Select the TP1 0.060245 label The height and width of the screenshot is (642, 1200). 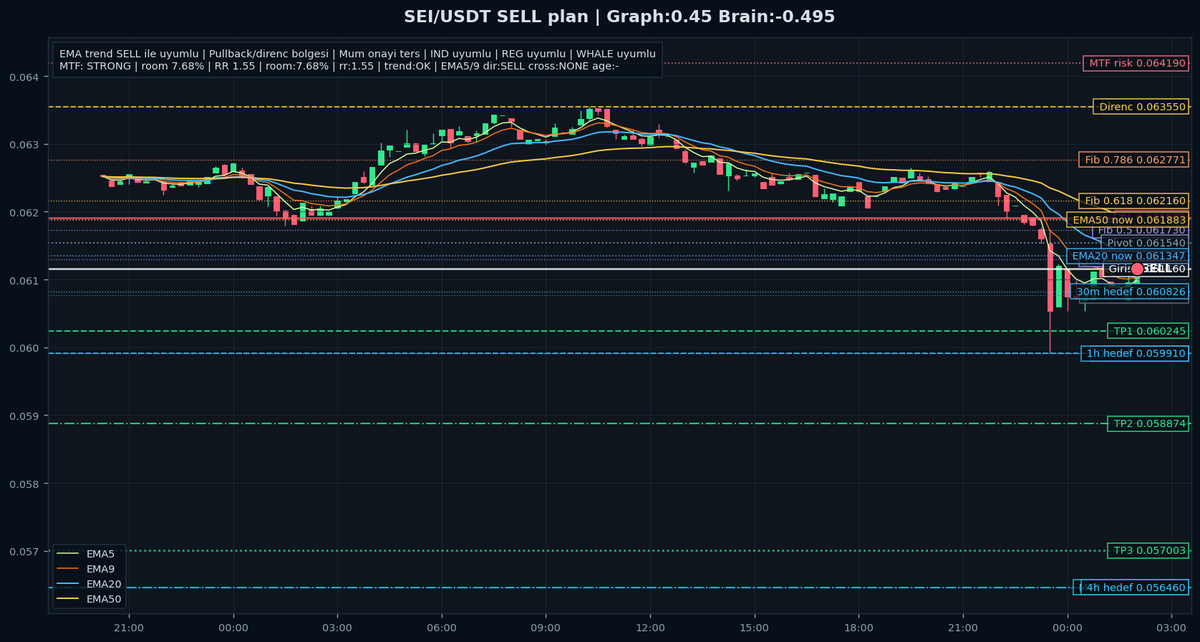1149,331
